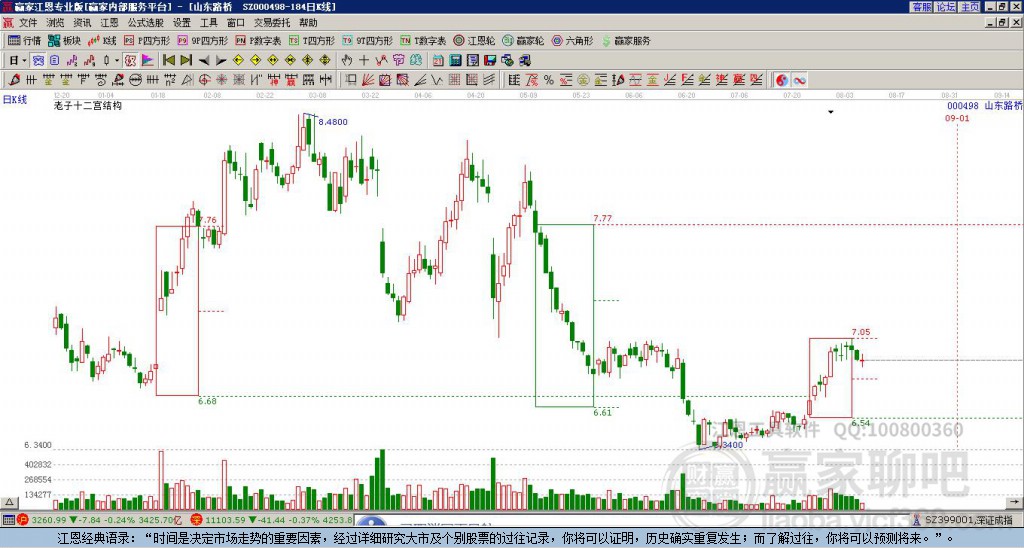The image size is (1024, 548).
Task: Open the 江恩 menu
Action: coord(109,23)
